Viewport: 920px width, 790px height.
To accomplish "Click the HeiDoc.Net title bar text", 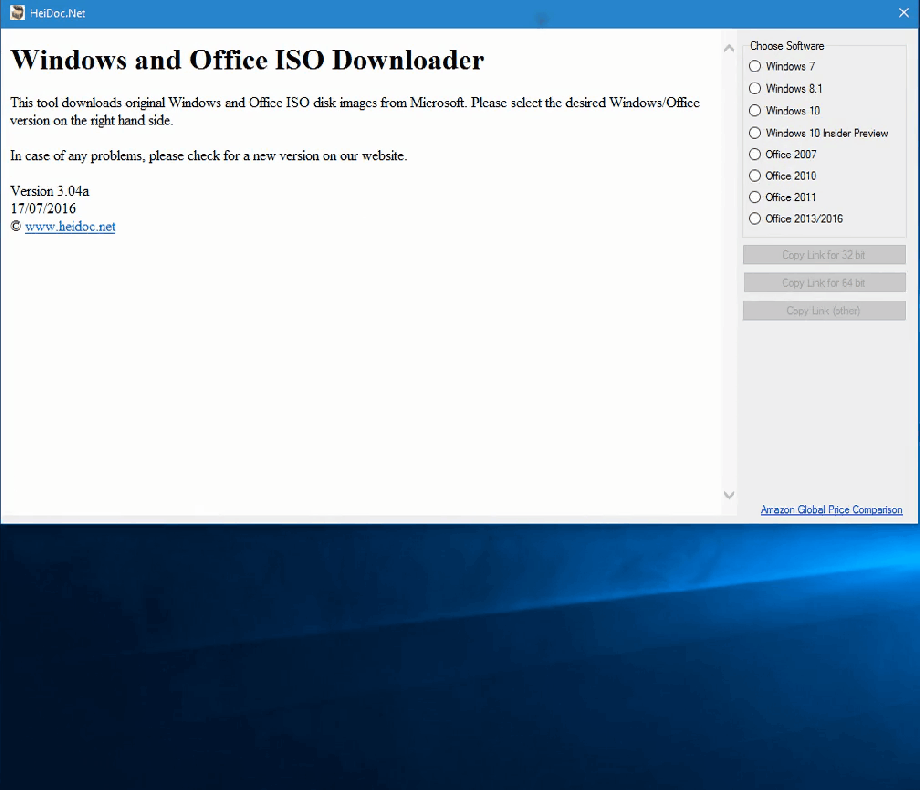I will coord(58,13).
